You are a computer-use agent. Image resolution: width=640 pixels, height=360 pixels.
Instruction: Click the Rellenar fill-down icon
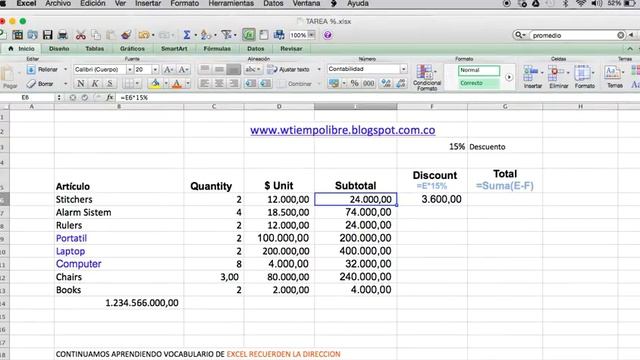(x=31, y=70)
